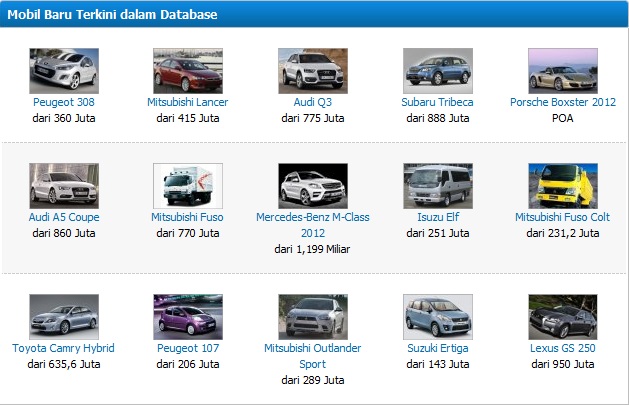Open the Porsche Boxster 2012 thumbnail
The width and height of the screenshot is (629, 405).
click(563, 71)
